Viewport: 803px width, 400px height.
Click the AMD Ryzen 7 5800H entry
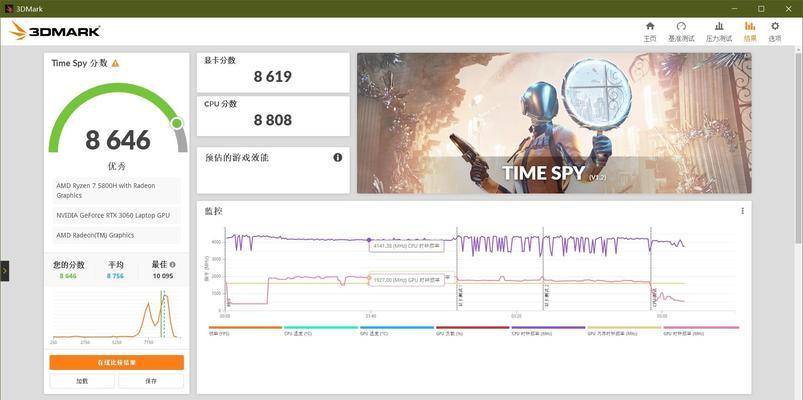117,191
